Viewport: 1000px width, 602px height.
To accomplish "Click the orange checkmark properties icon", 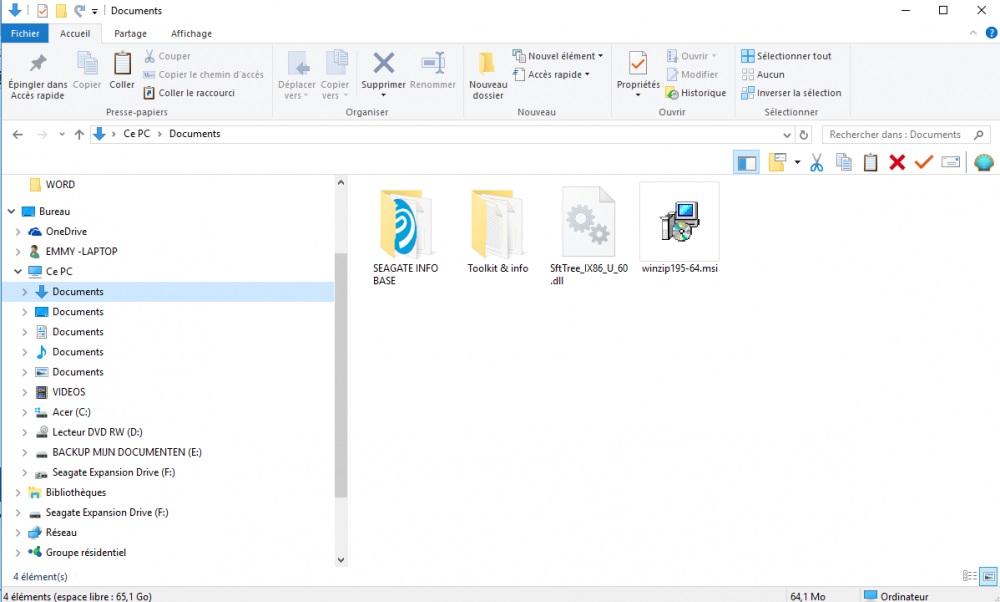I will click(923, 162).
